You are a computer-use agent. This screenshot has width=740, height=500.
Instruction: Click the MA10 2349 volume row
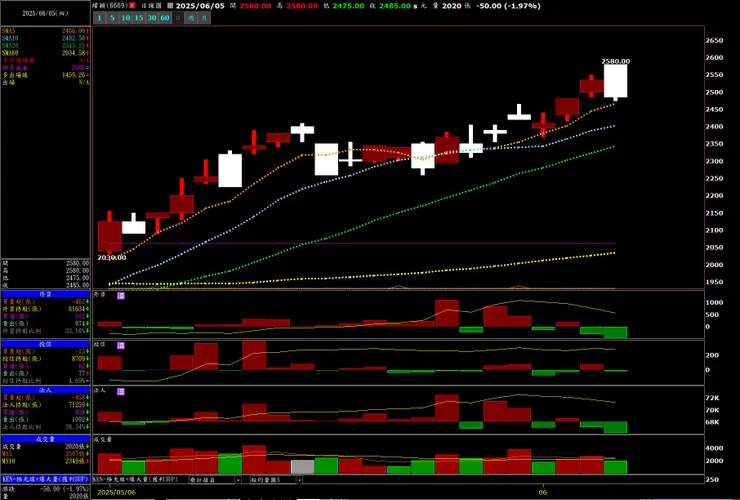pos(45,461)
